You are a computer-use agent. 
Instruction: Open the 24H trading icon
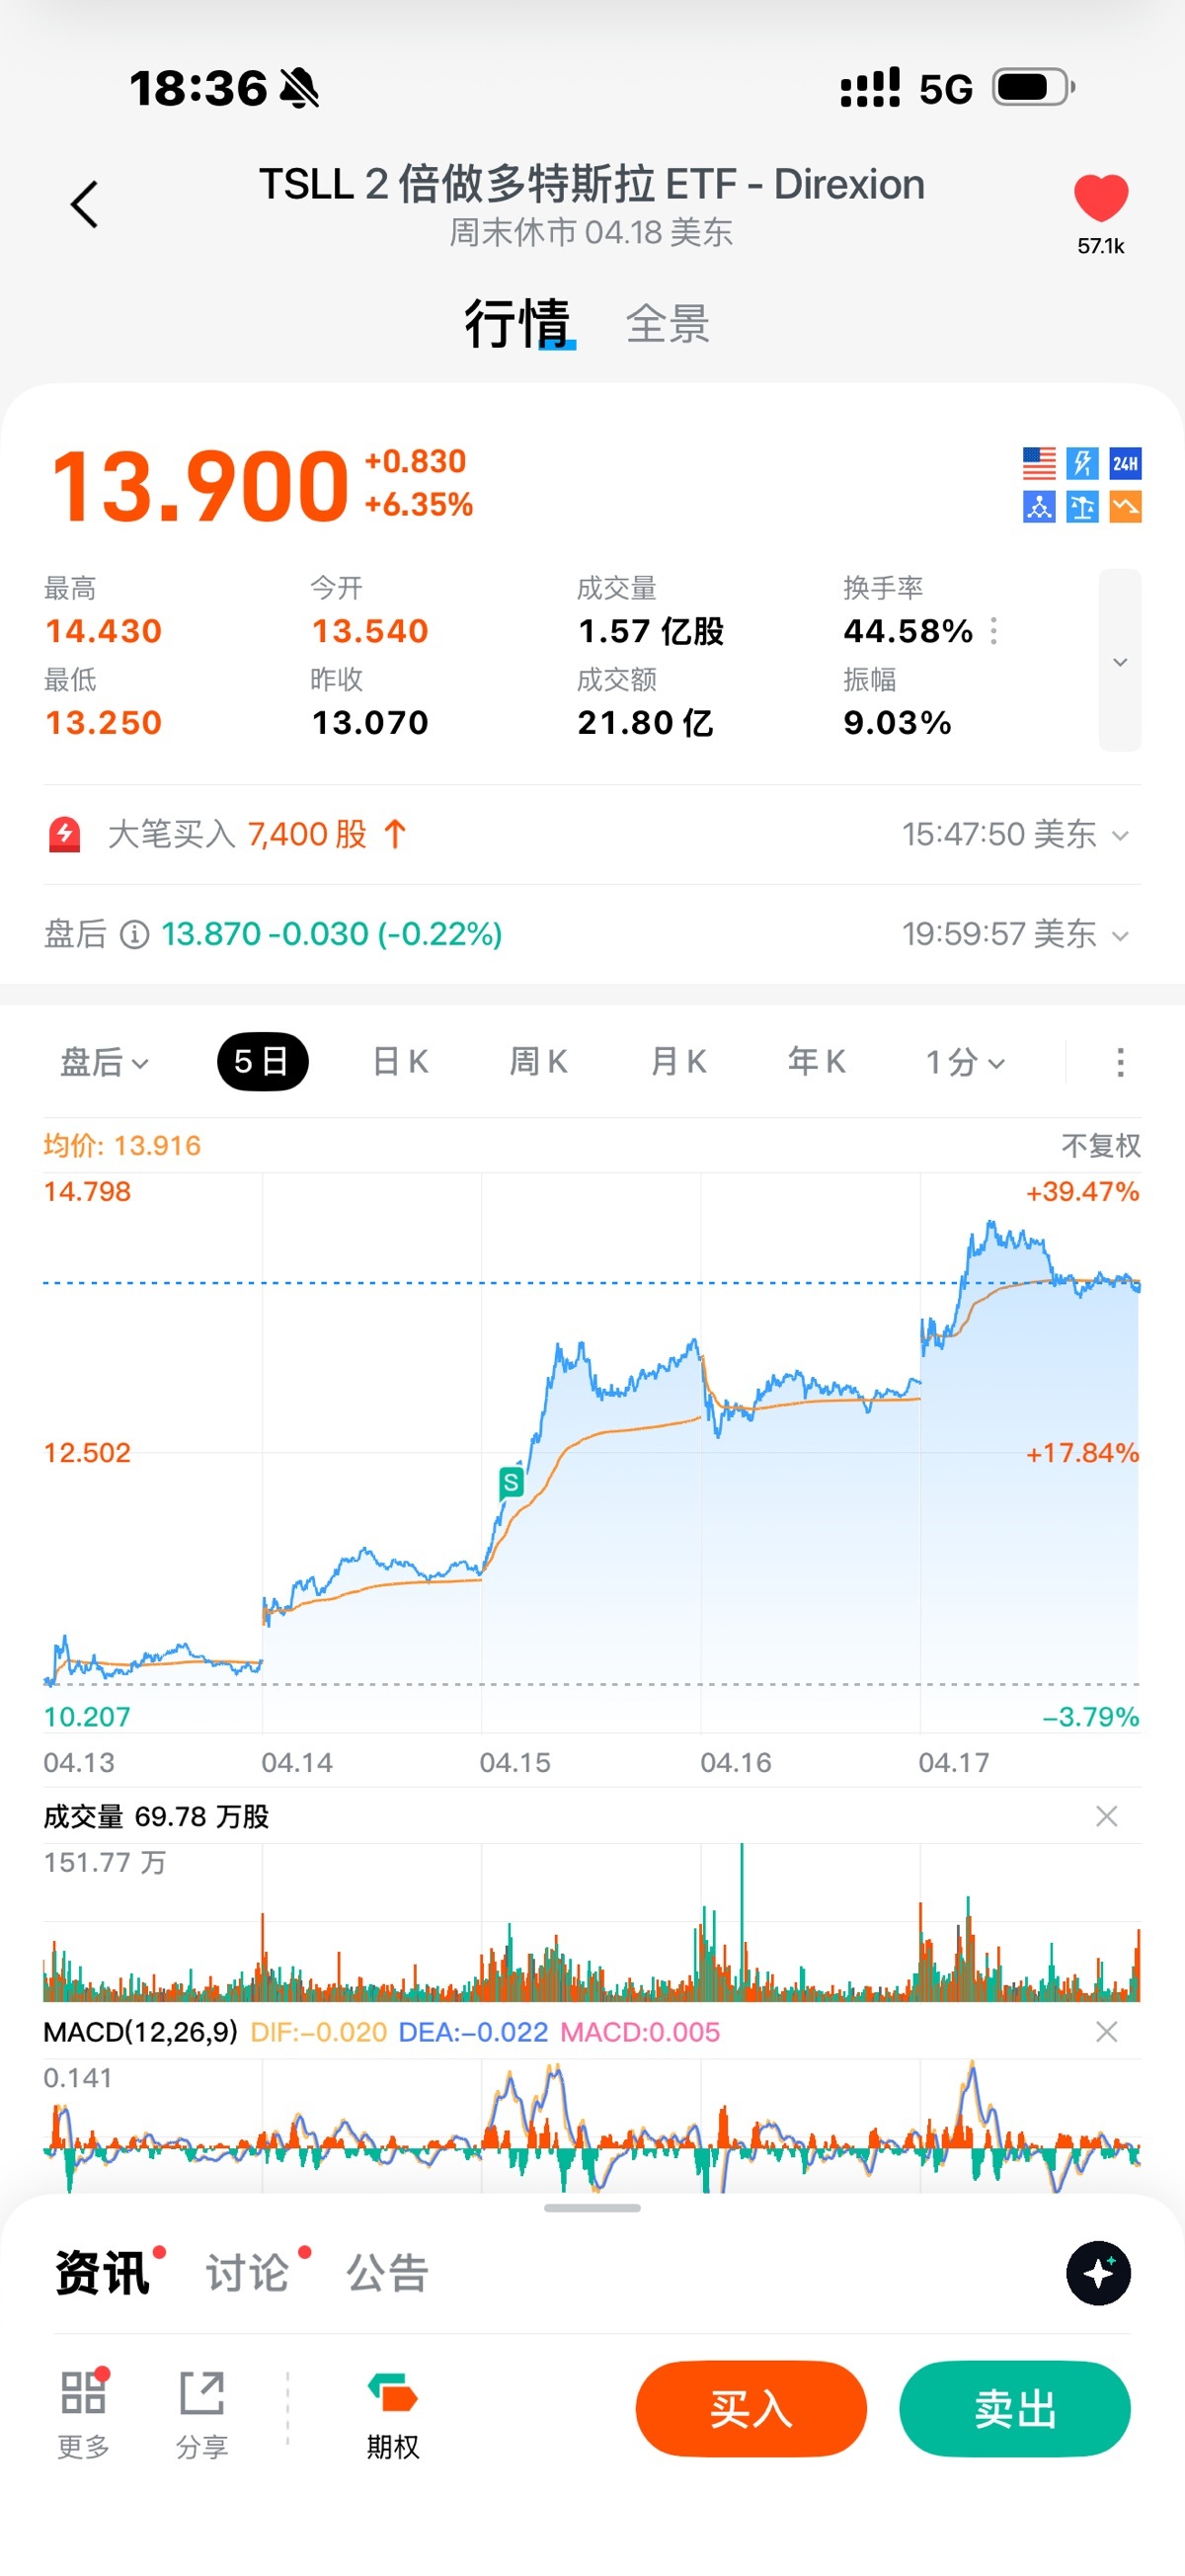pyautogui.click(x=1125, y=463)
